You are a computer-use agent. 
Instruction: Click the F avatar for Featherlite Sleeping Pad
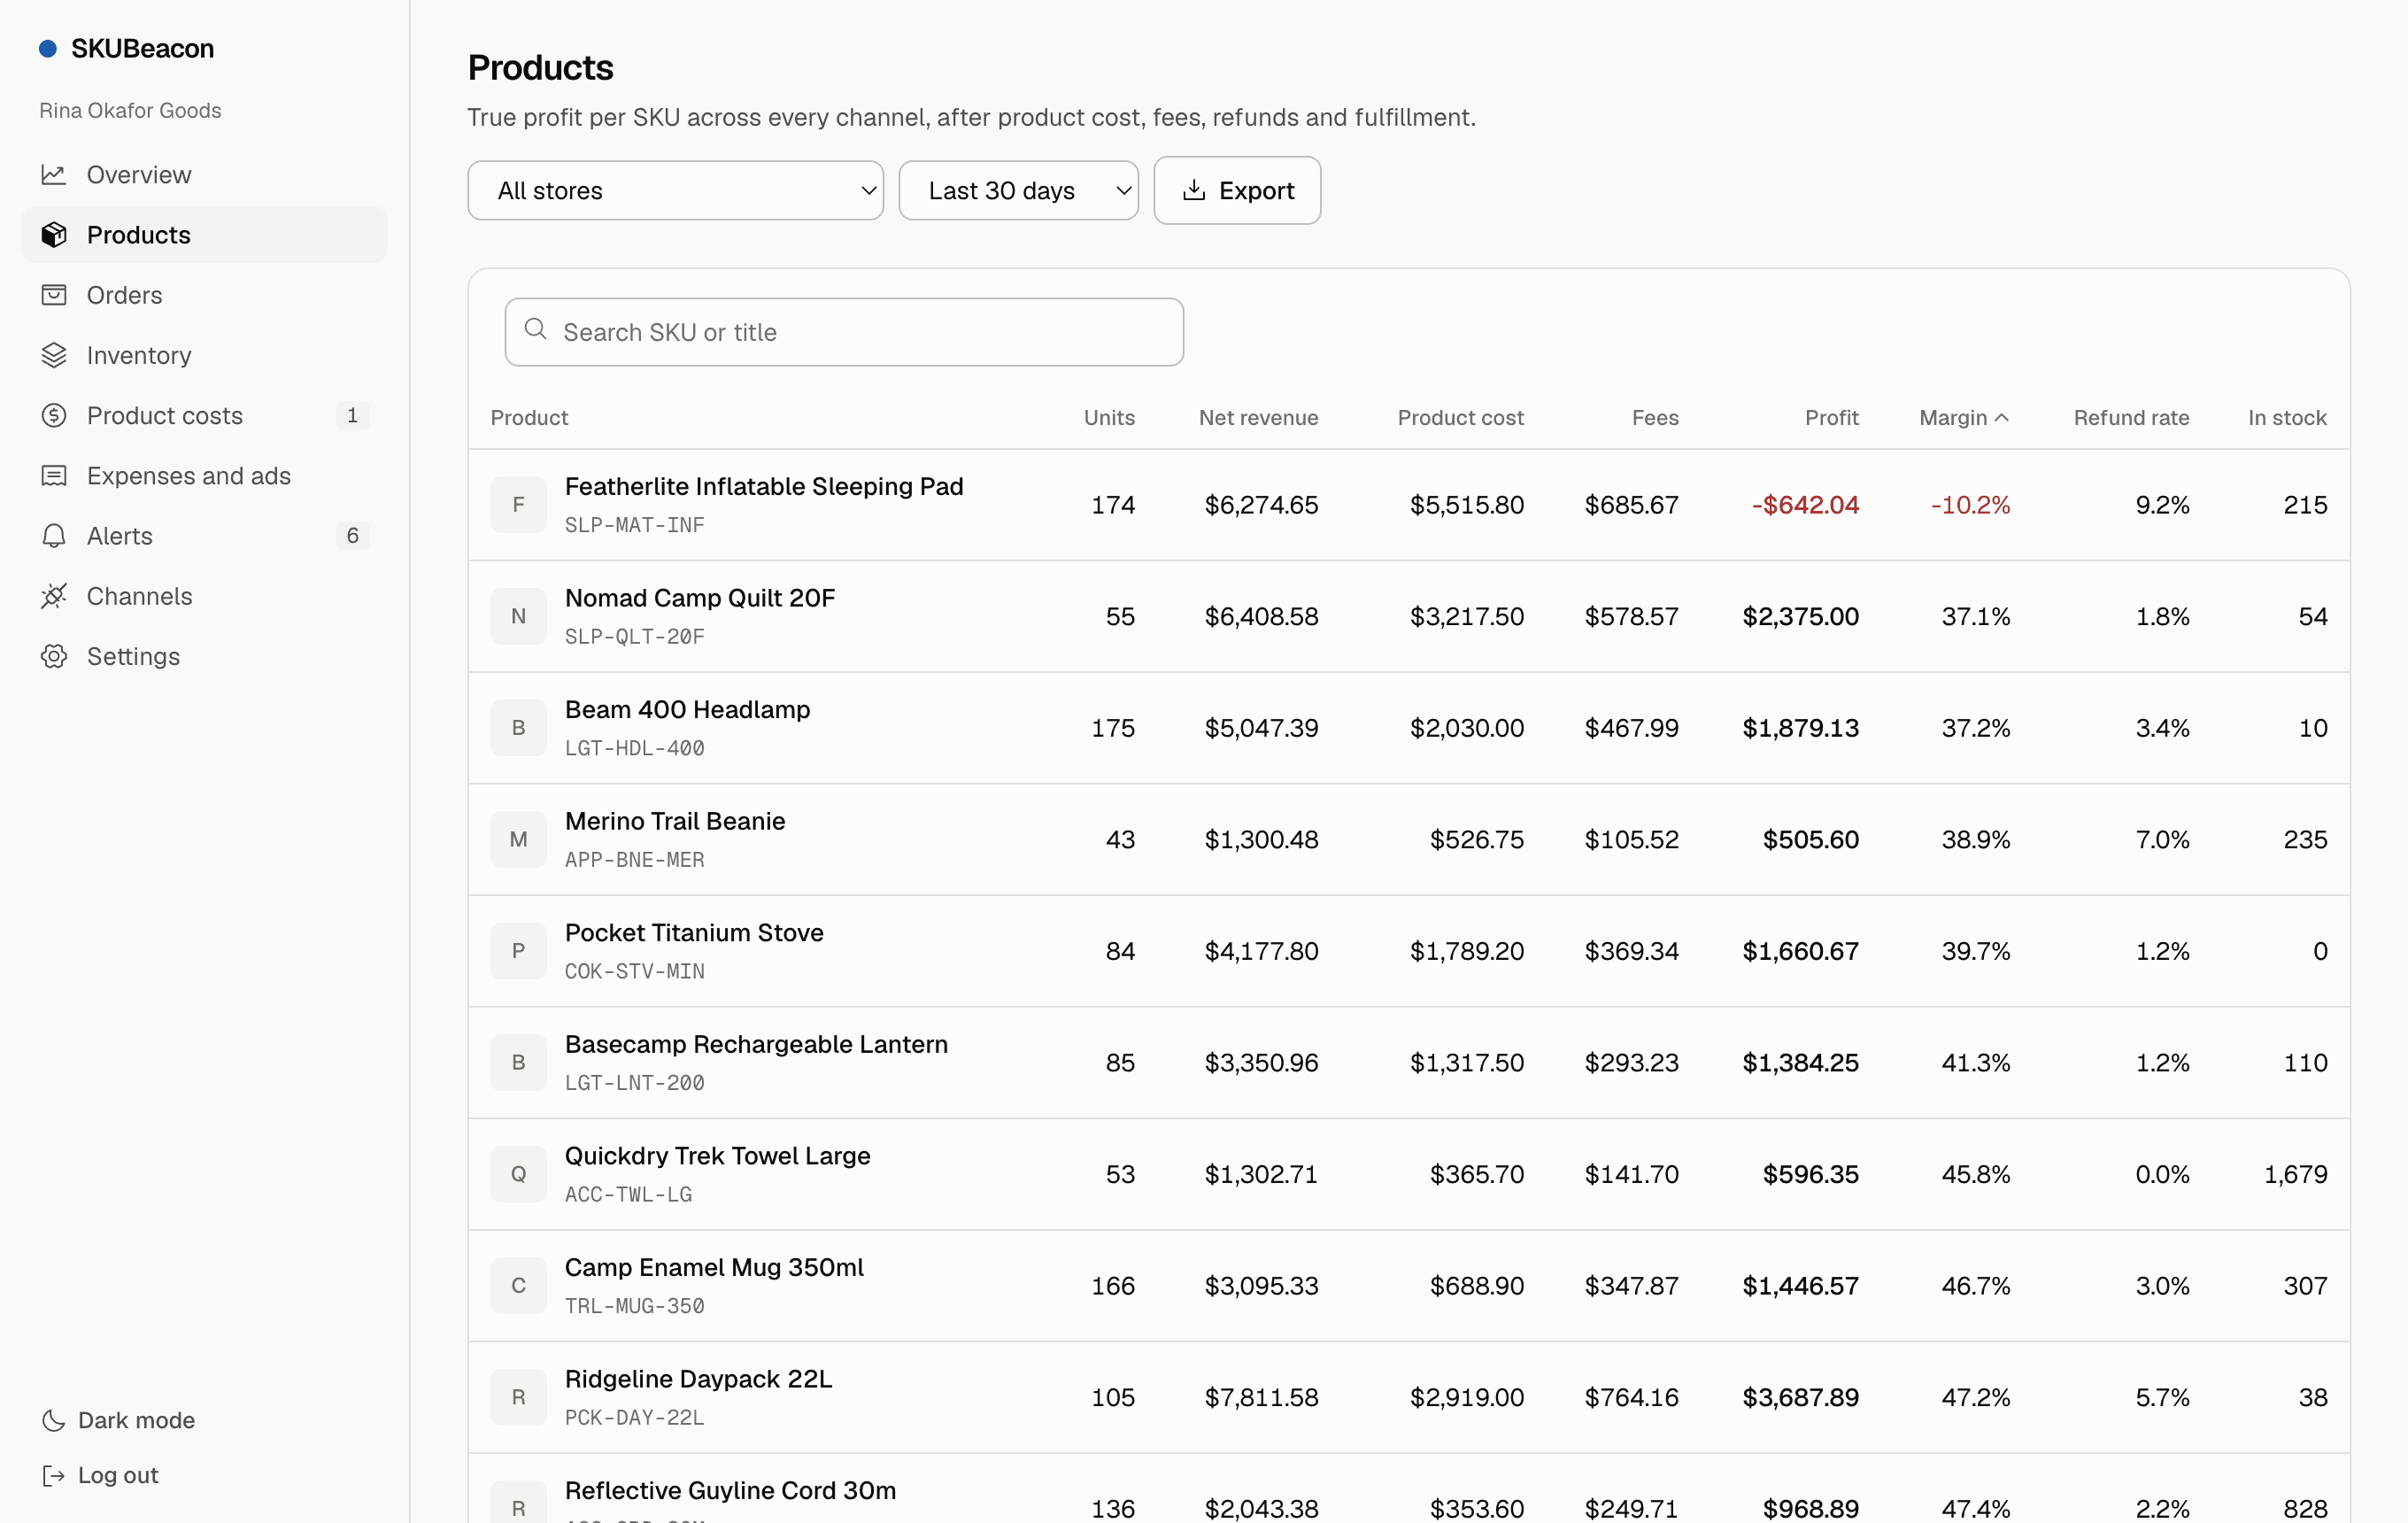pyautogui.click(x=518, y=504)
